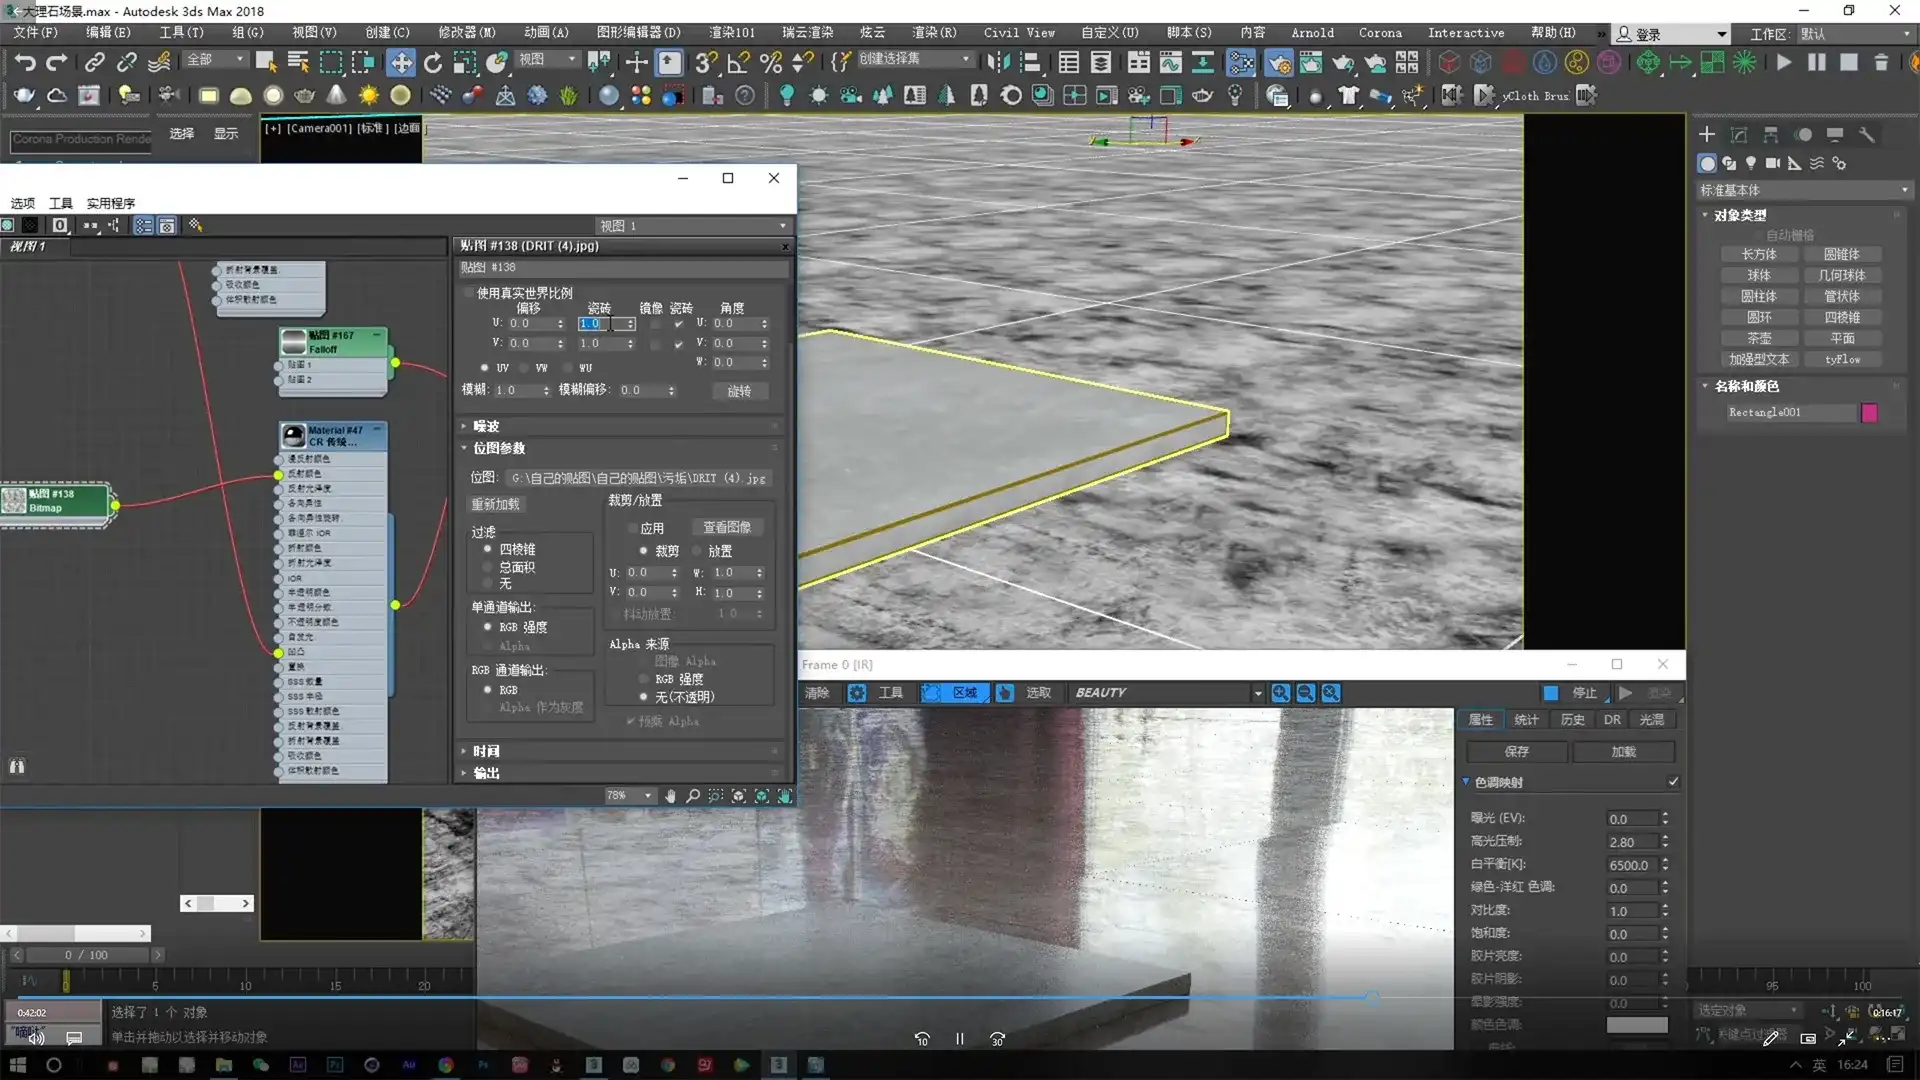Click the View Image button
This screenshot has width=1920, height=1080.
tap(727, 527)
